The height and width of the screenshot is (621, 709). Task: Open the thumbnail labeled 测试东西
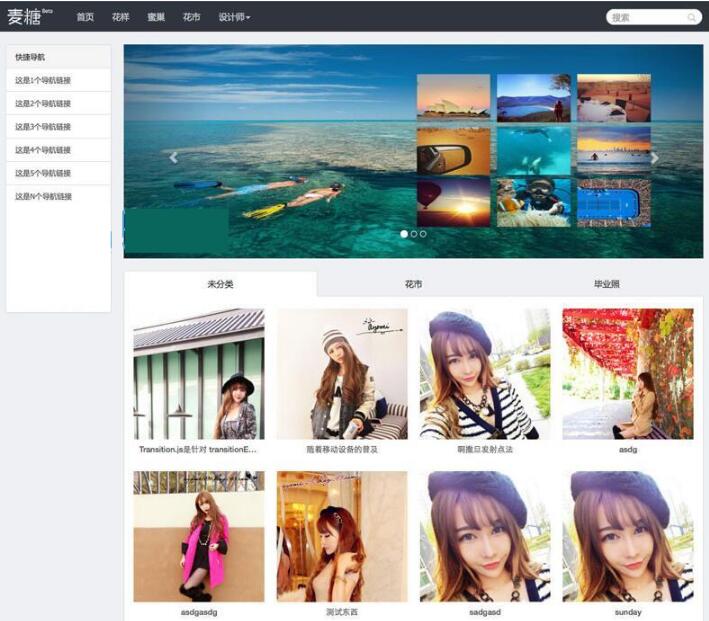tap(341, 536)
